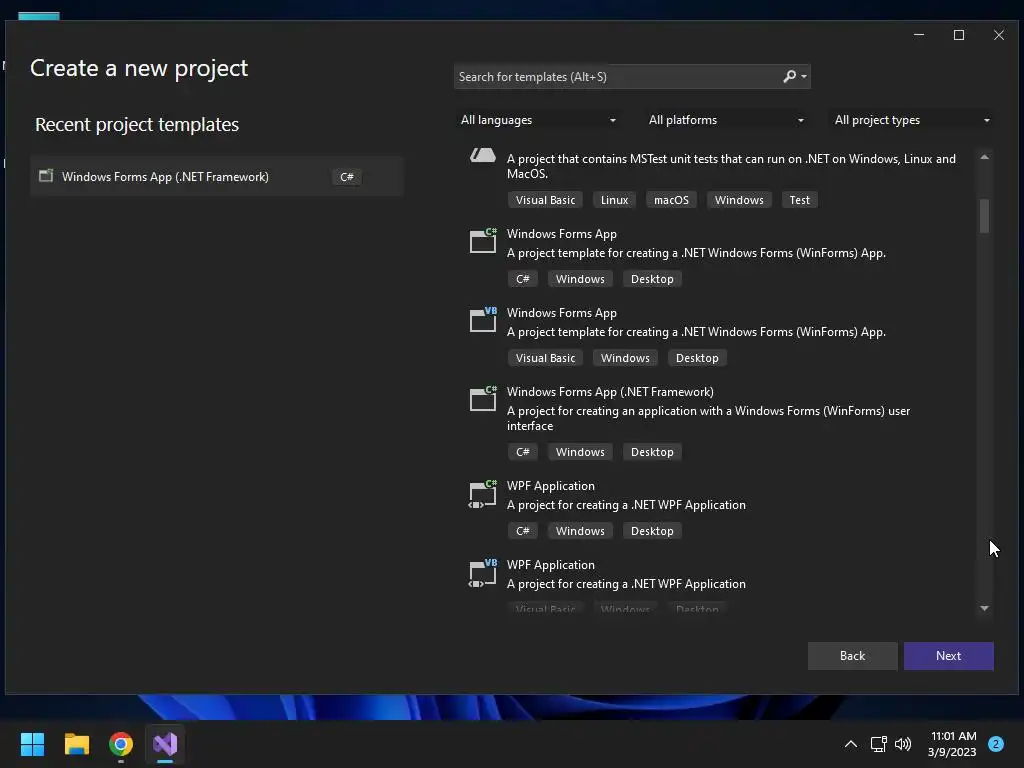Close the Create a new project window
Image resolution: width=1024 pixels, height=768 pixels.
pyautogui.click(x=999, y=35)
